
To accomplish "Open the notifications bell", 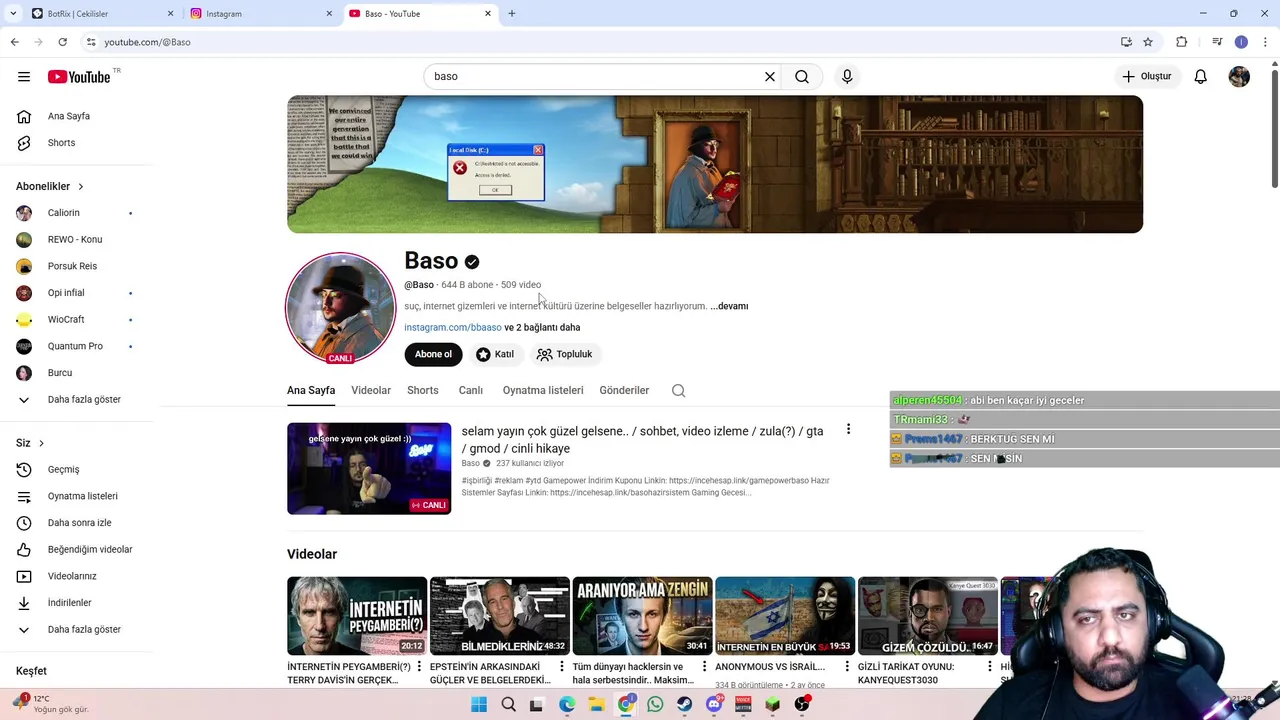I will point(1201,76).
